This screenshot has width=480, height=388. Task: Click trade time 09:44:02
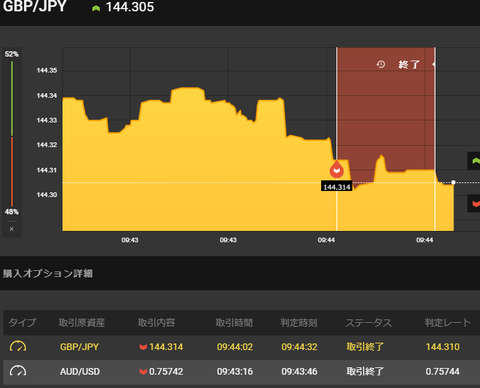235,347
